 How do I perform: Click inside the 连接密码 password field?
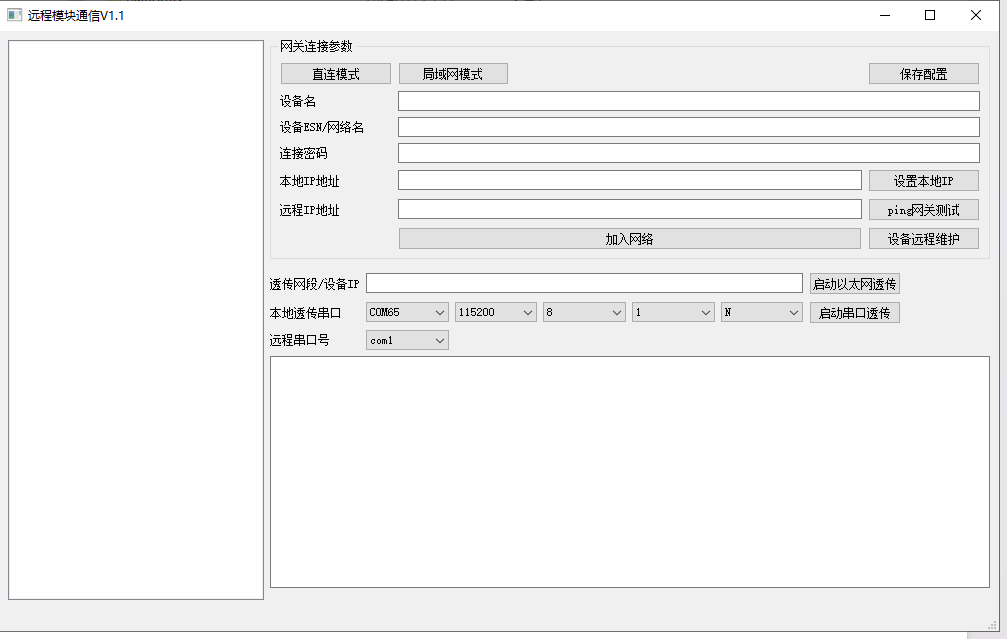coord(687,152)
